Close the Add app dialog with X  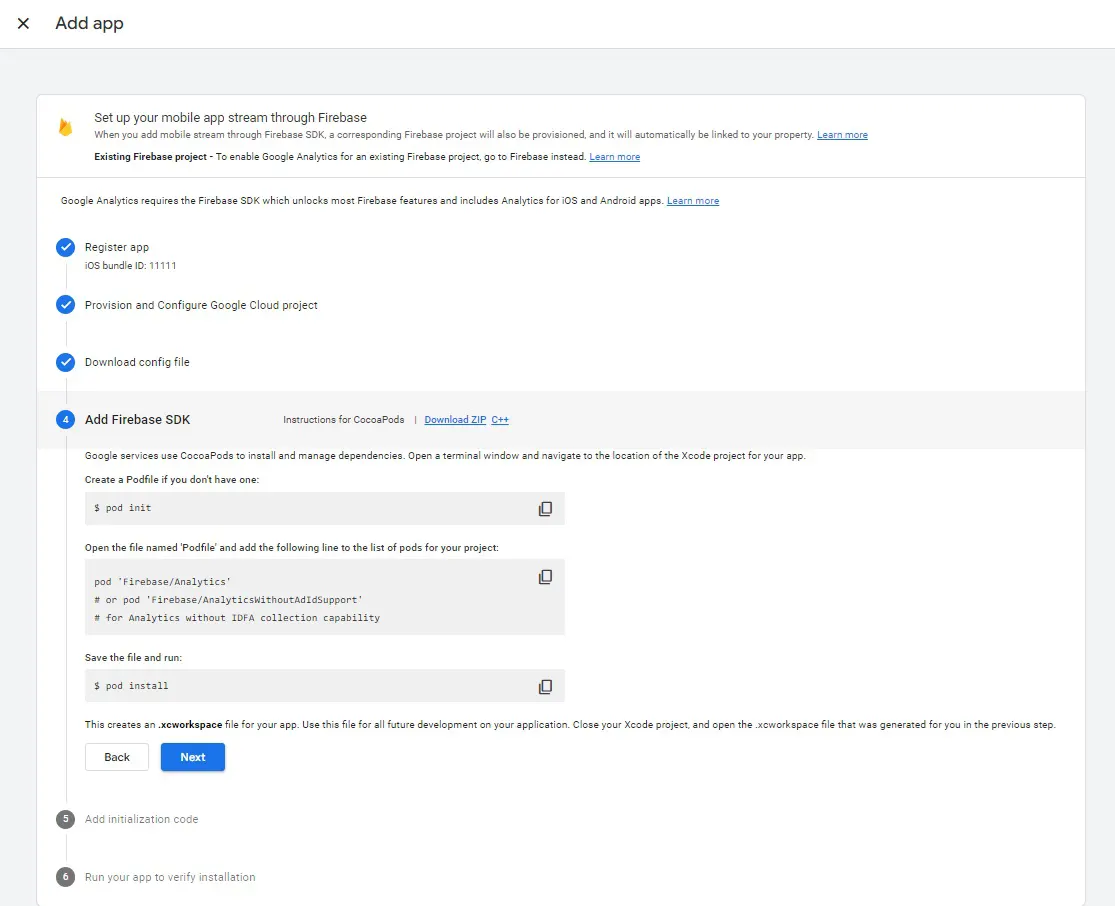pyautogui.click(x=23, y=23)
